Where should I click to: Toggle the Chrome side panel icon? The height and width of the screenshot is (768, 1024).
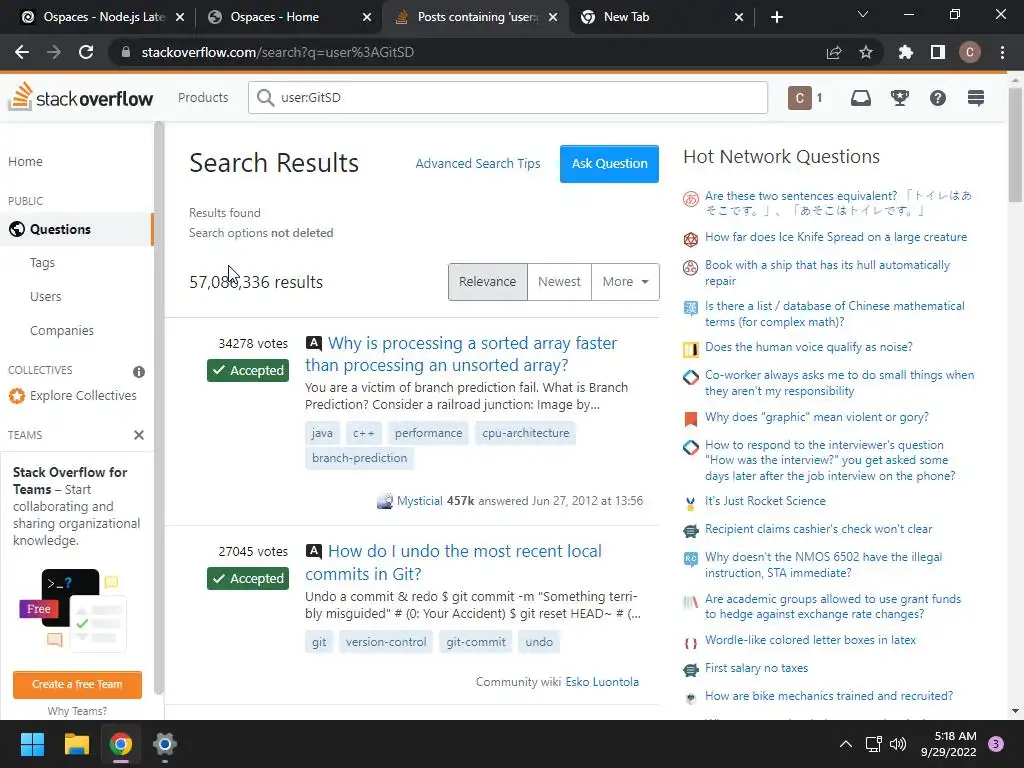coord(938,52)
